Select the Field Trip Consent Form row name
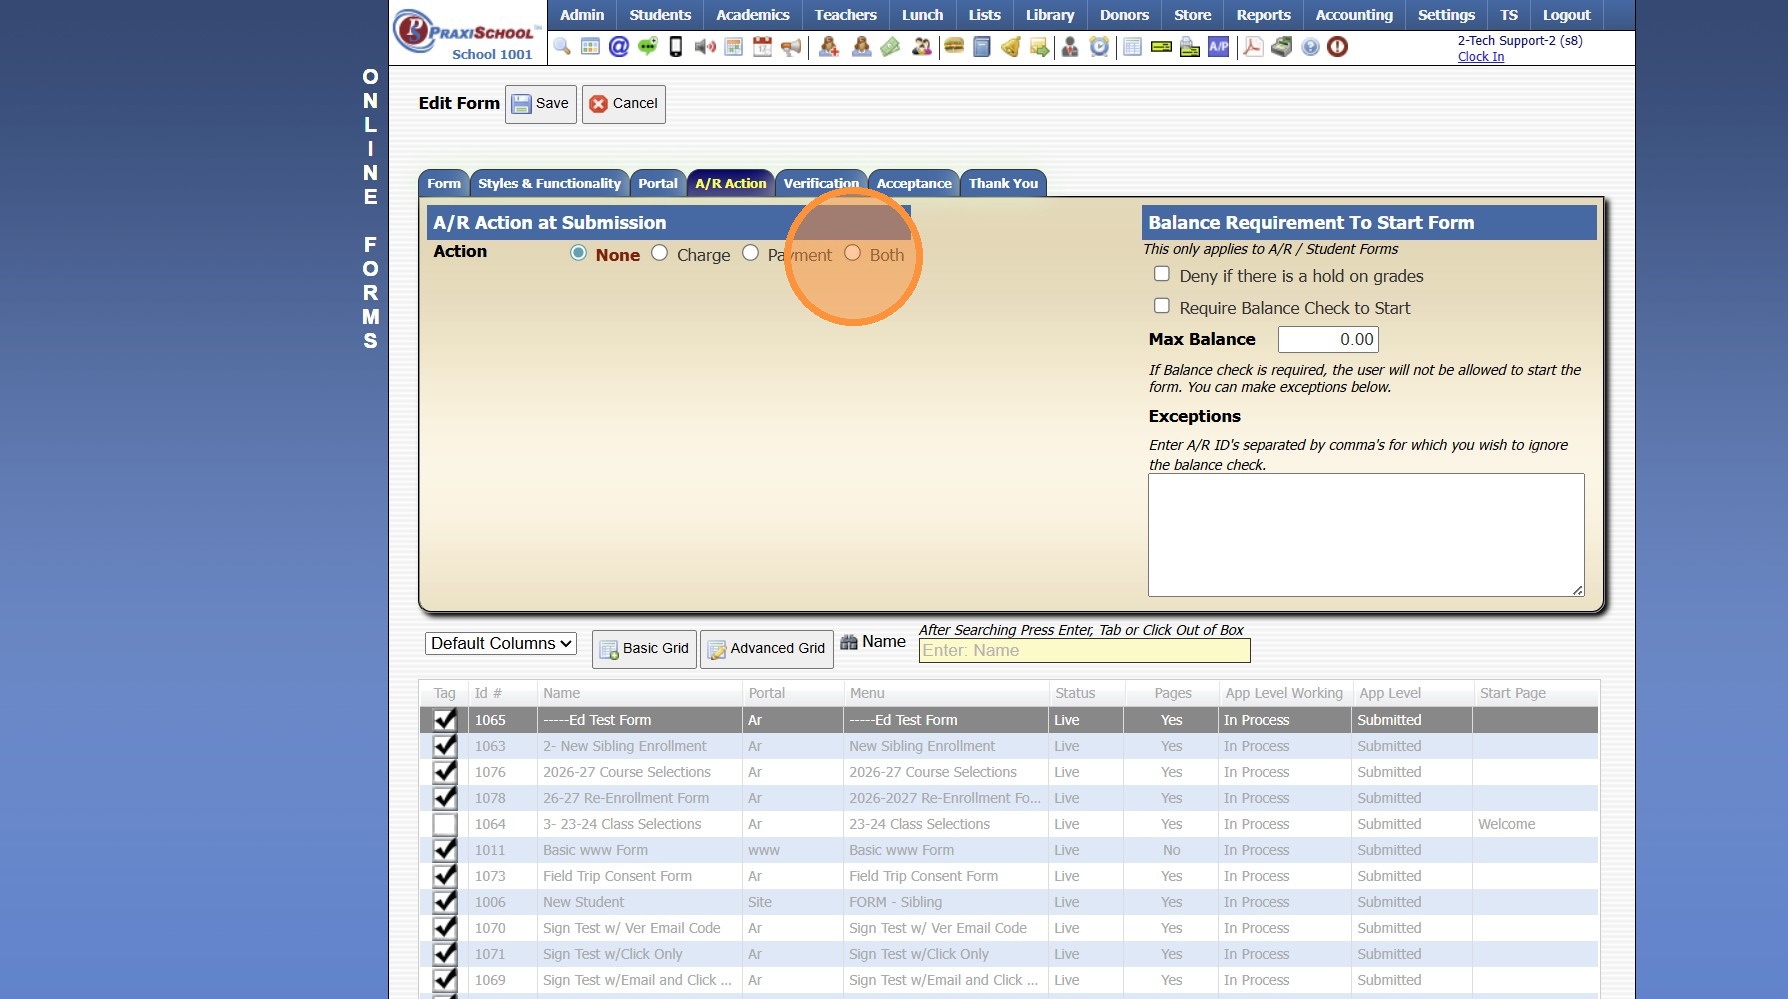Viewport: 1788px width, 999px height. tap(617, 876)
